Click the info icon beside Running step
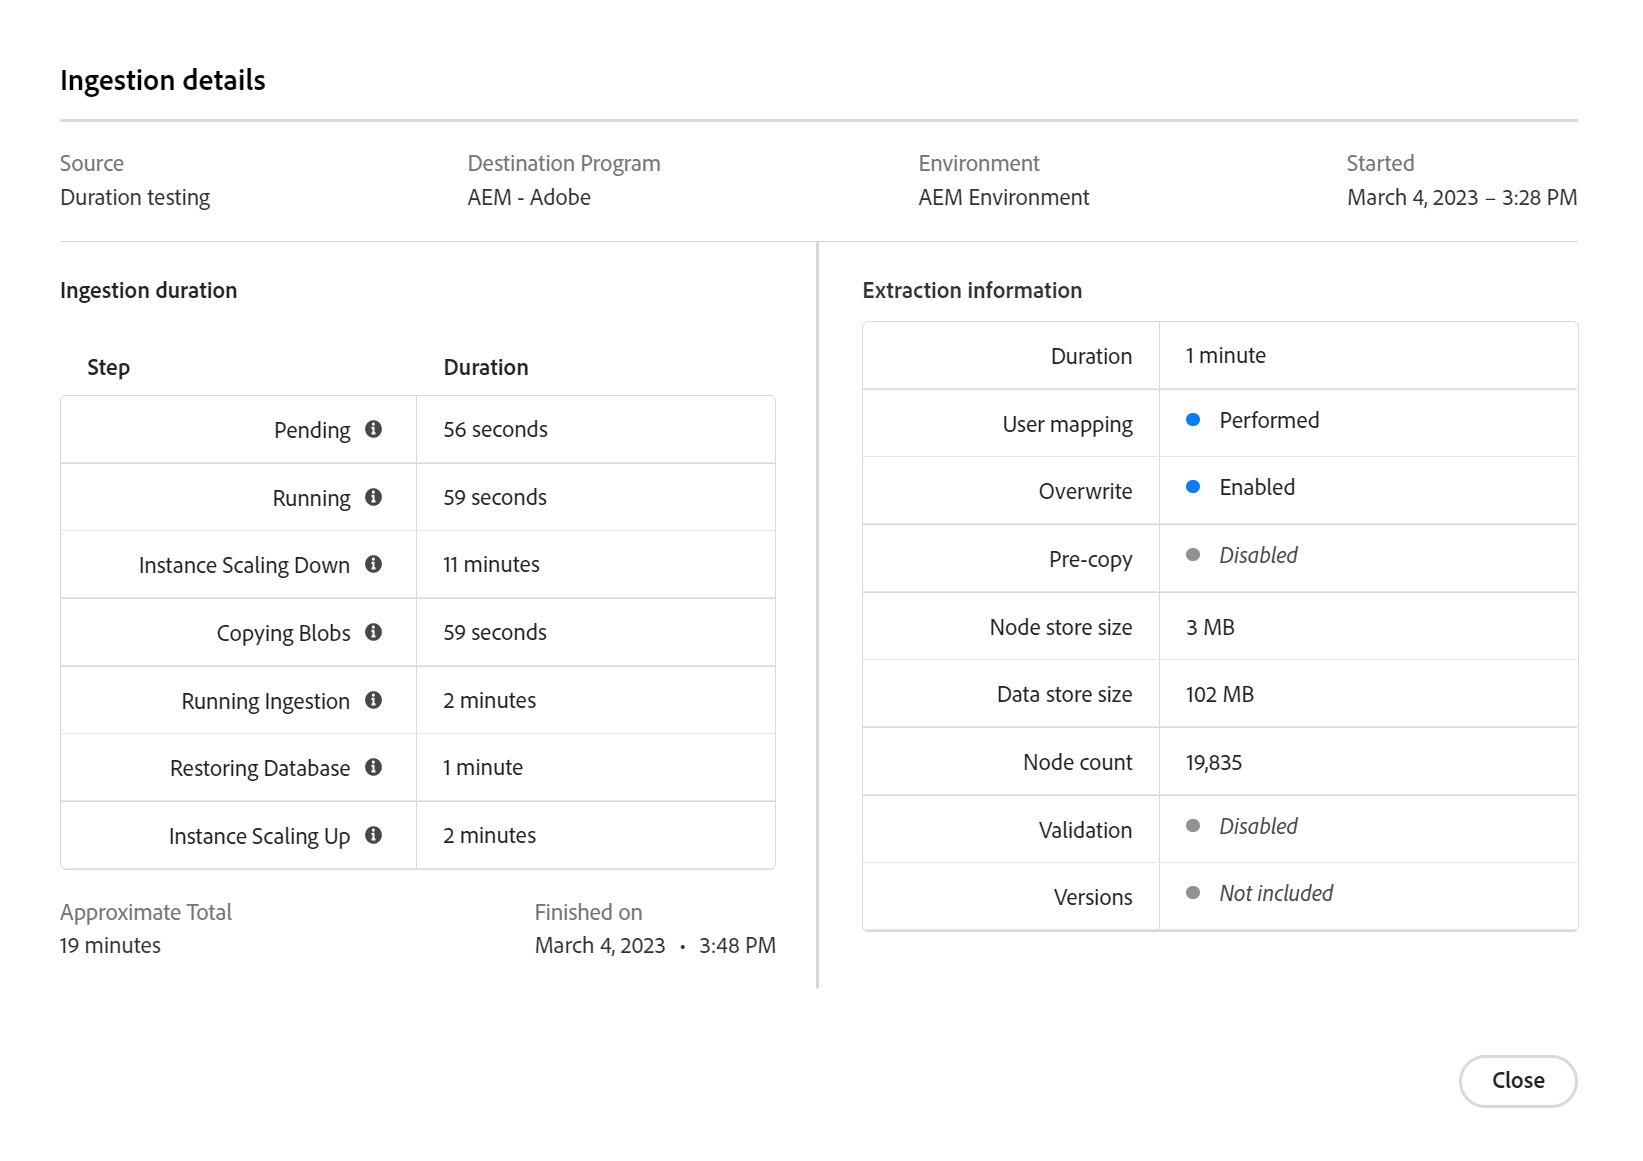Viewport: 1643px width, 1161px height. tap(373, 497)
